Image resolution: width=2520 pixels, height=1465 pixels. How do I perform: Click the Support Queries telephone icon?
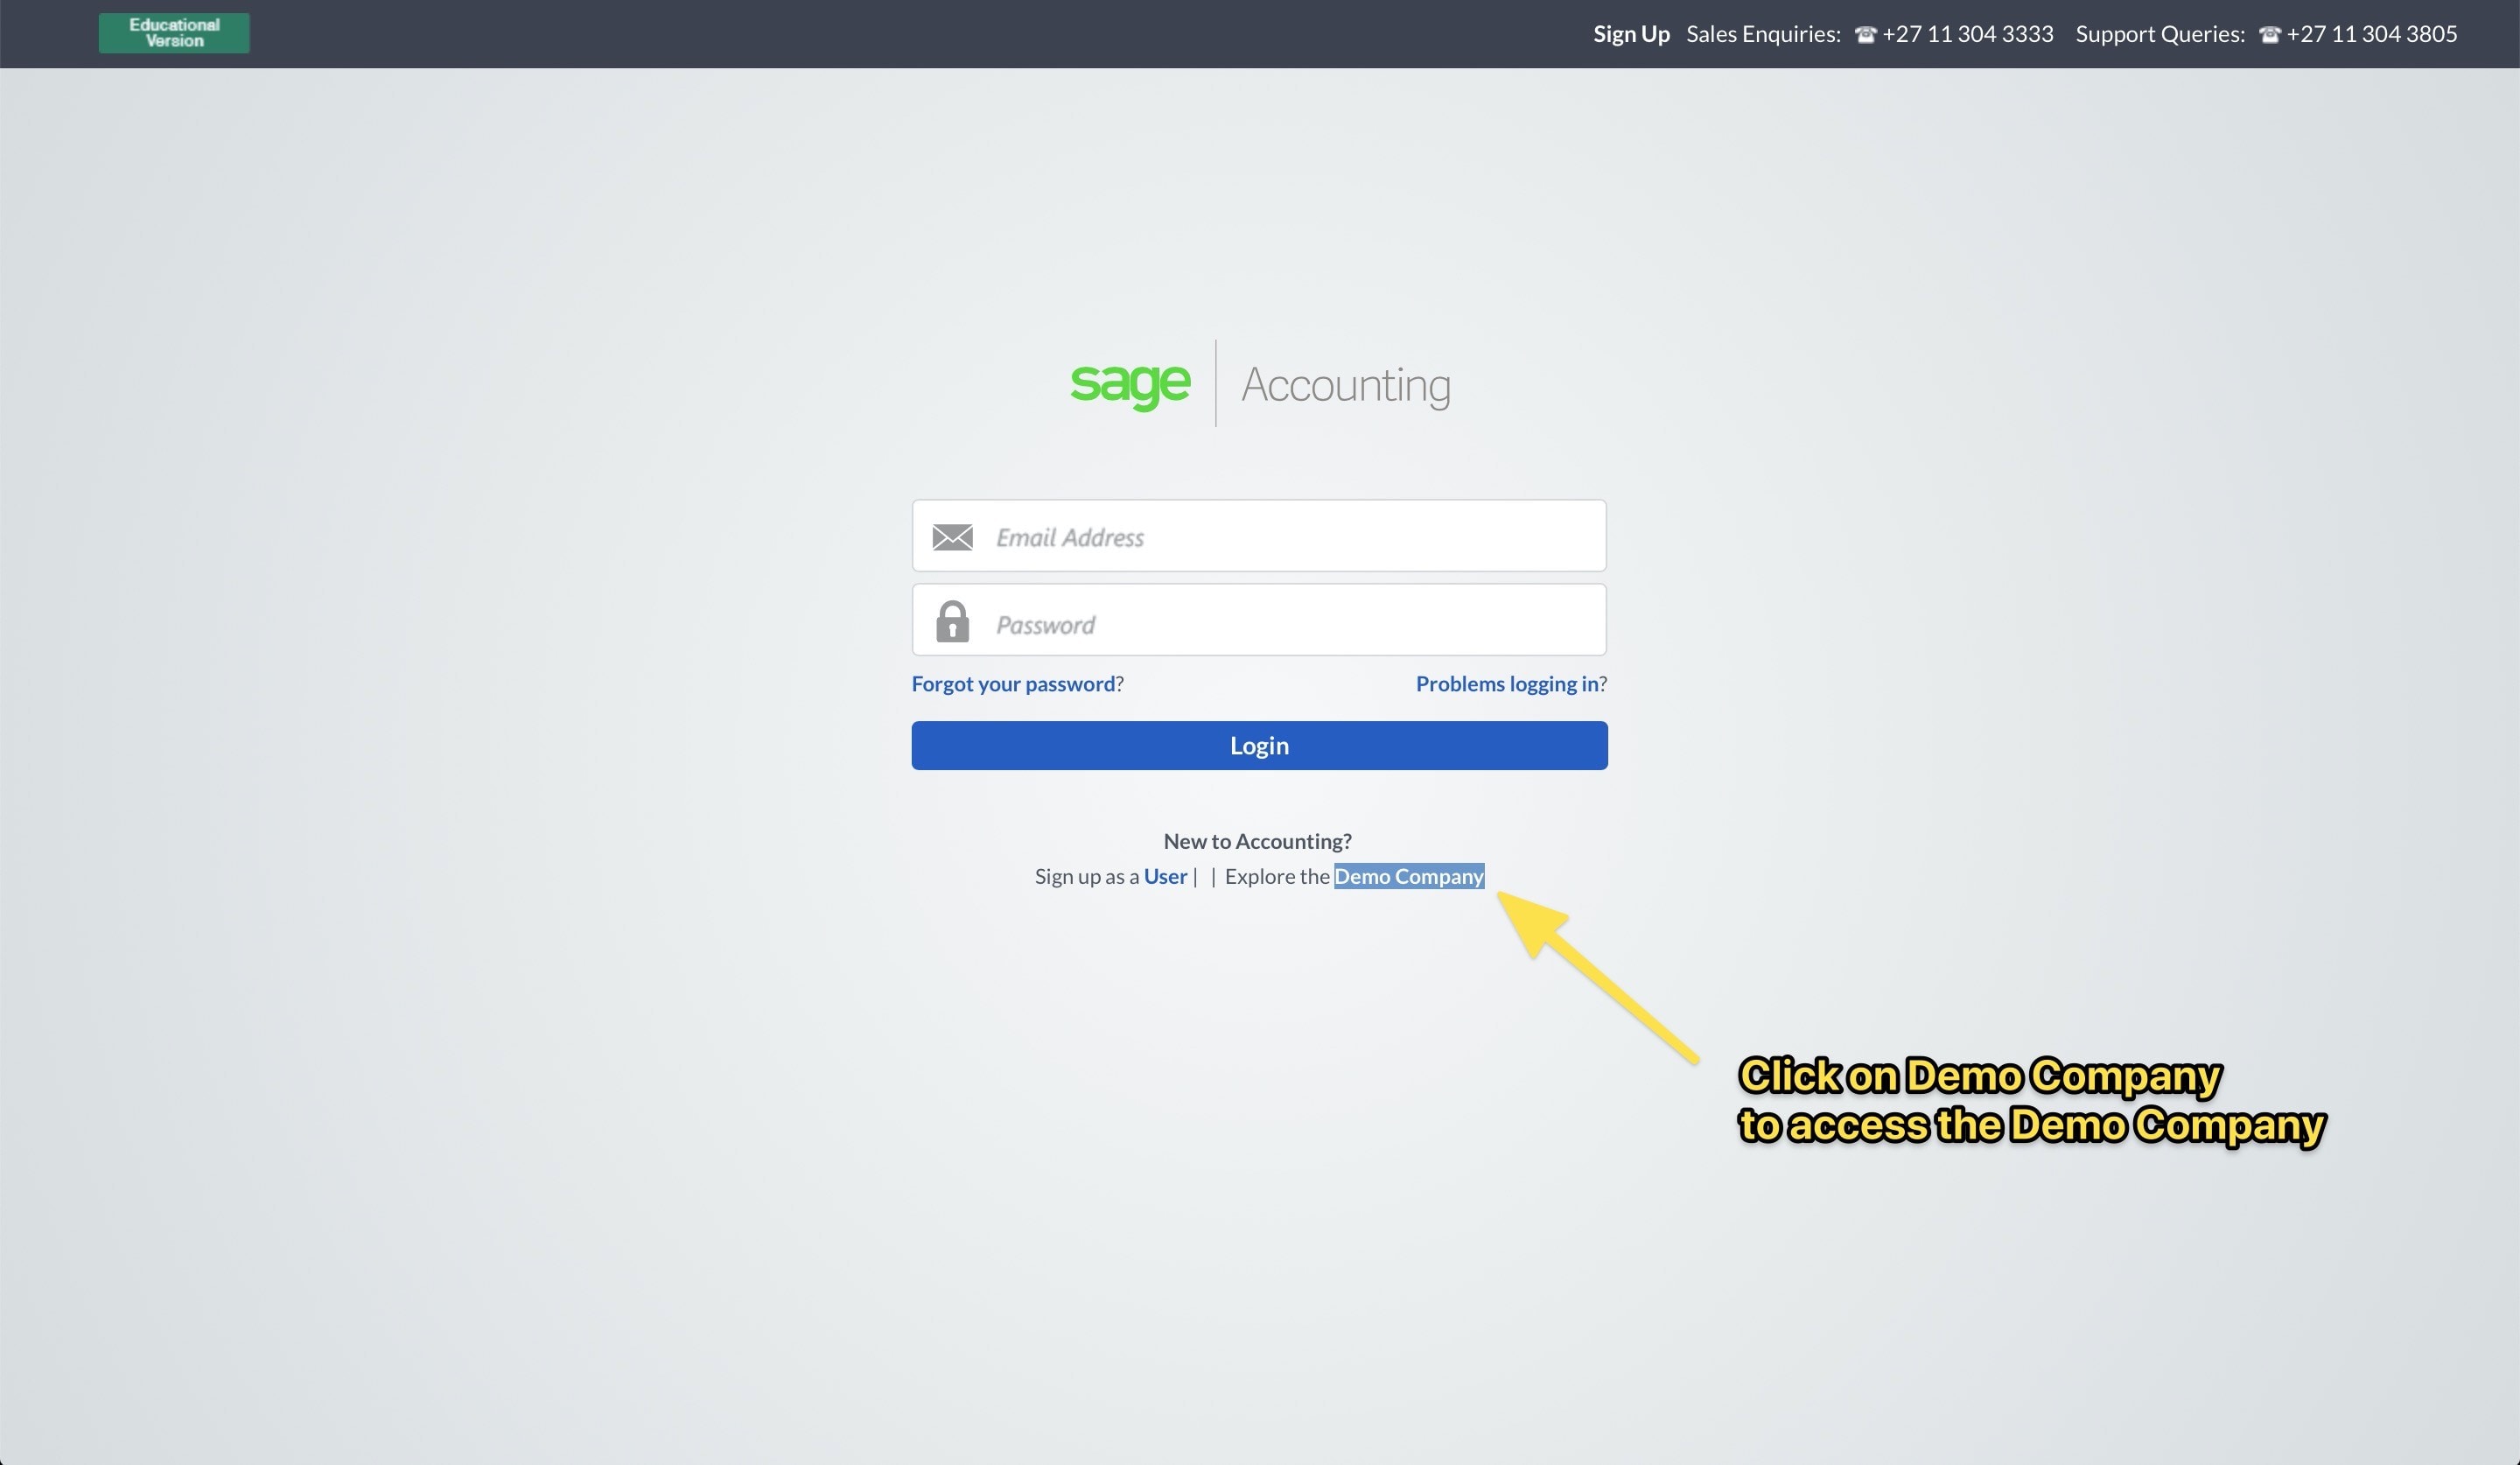click(2269, 35)
